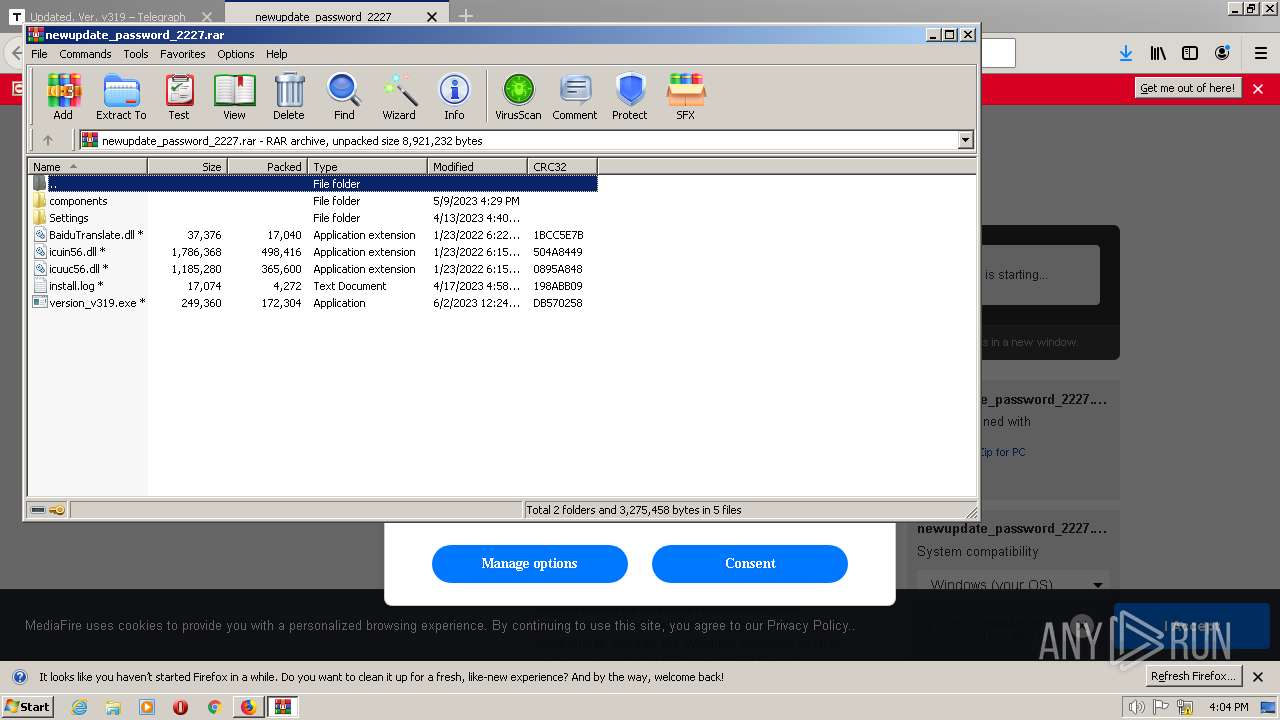Click the Add toolbar icon in WinRAR
Image resolution: width=1280 pixels, height=720 pixels.
click(x=63, y=96)
